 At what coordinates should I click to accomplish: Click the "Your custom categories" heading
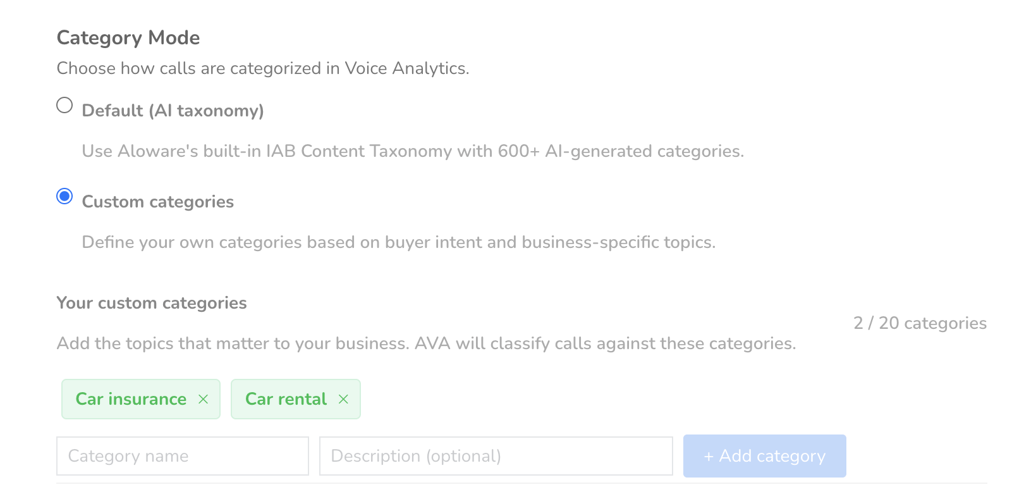click(x=151, y=303)
